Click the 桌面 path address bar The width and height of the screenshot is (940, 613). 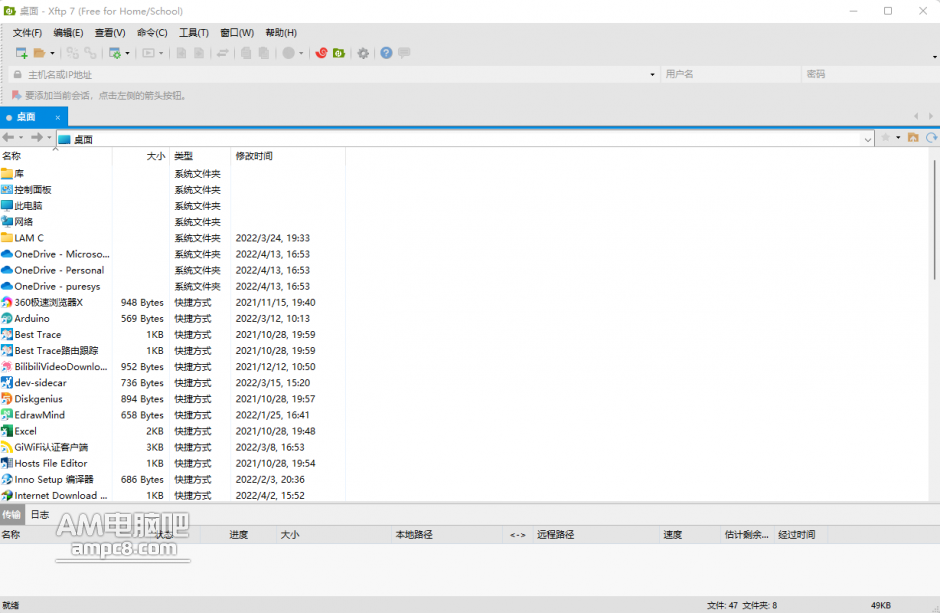point(465,139)
